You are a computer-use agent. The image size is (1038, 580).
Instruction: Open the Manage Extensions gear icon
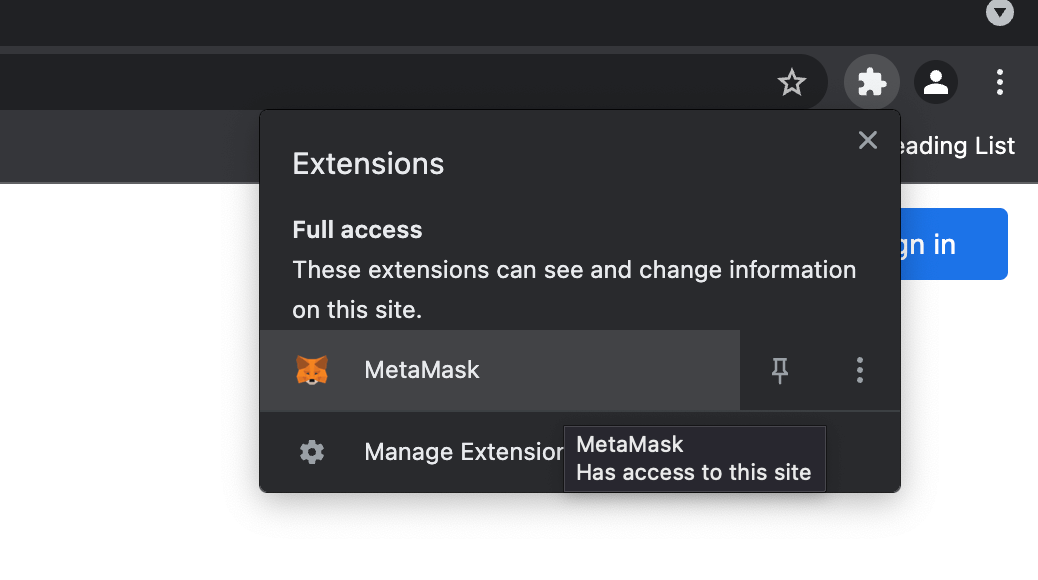pyautogui.click(x=311, y=452)
